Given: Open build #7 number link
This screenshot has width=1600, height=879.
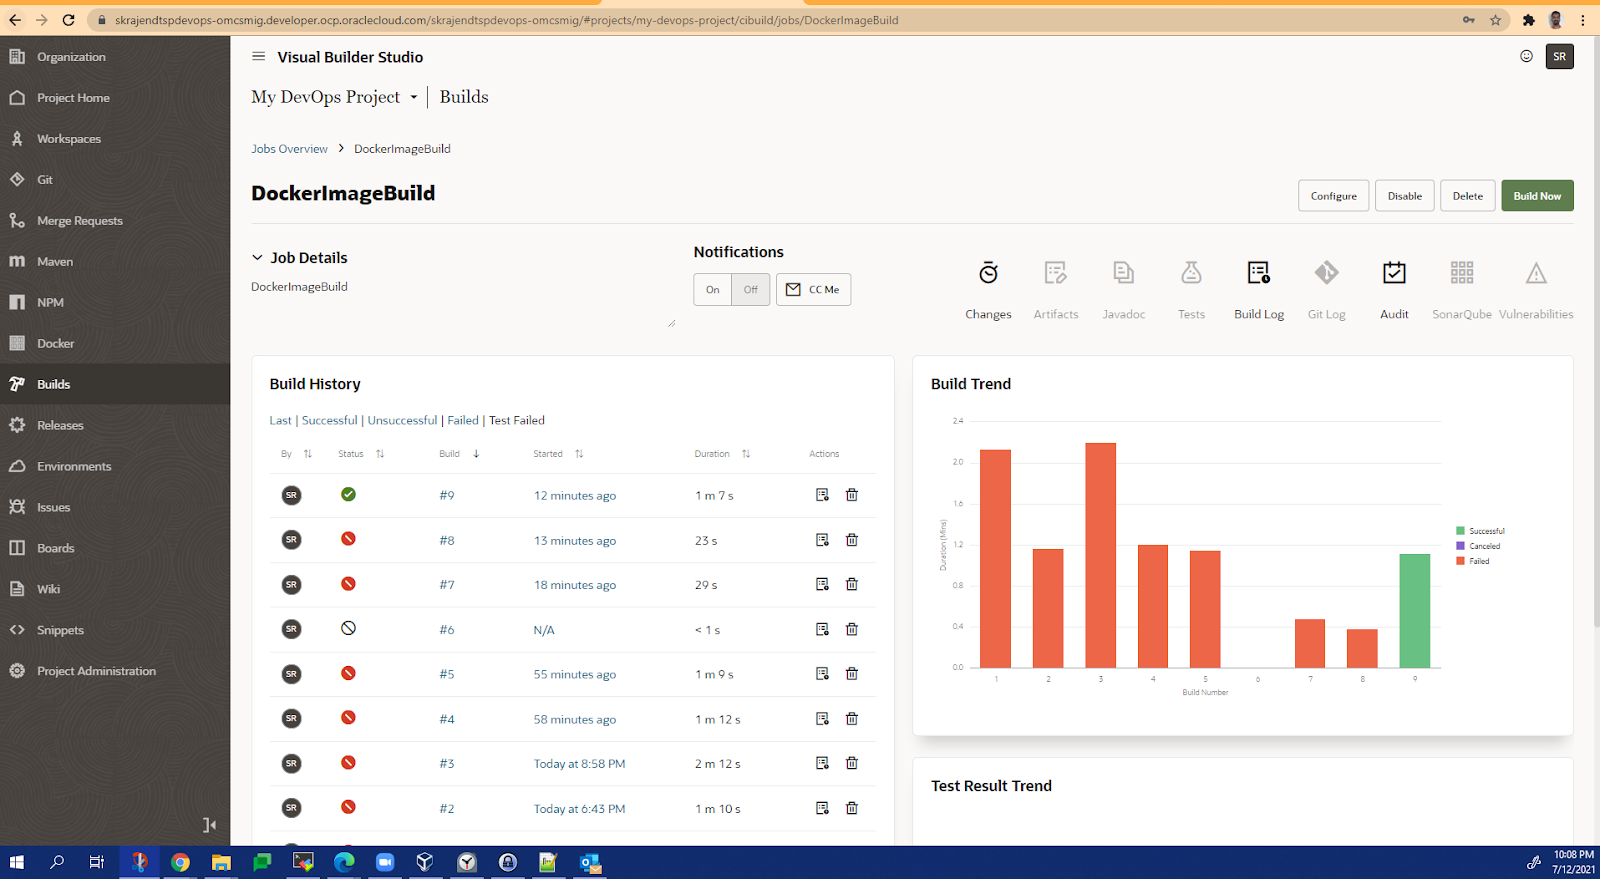Looking at the screenshot, I should [447, 585].
